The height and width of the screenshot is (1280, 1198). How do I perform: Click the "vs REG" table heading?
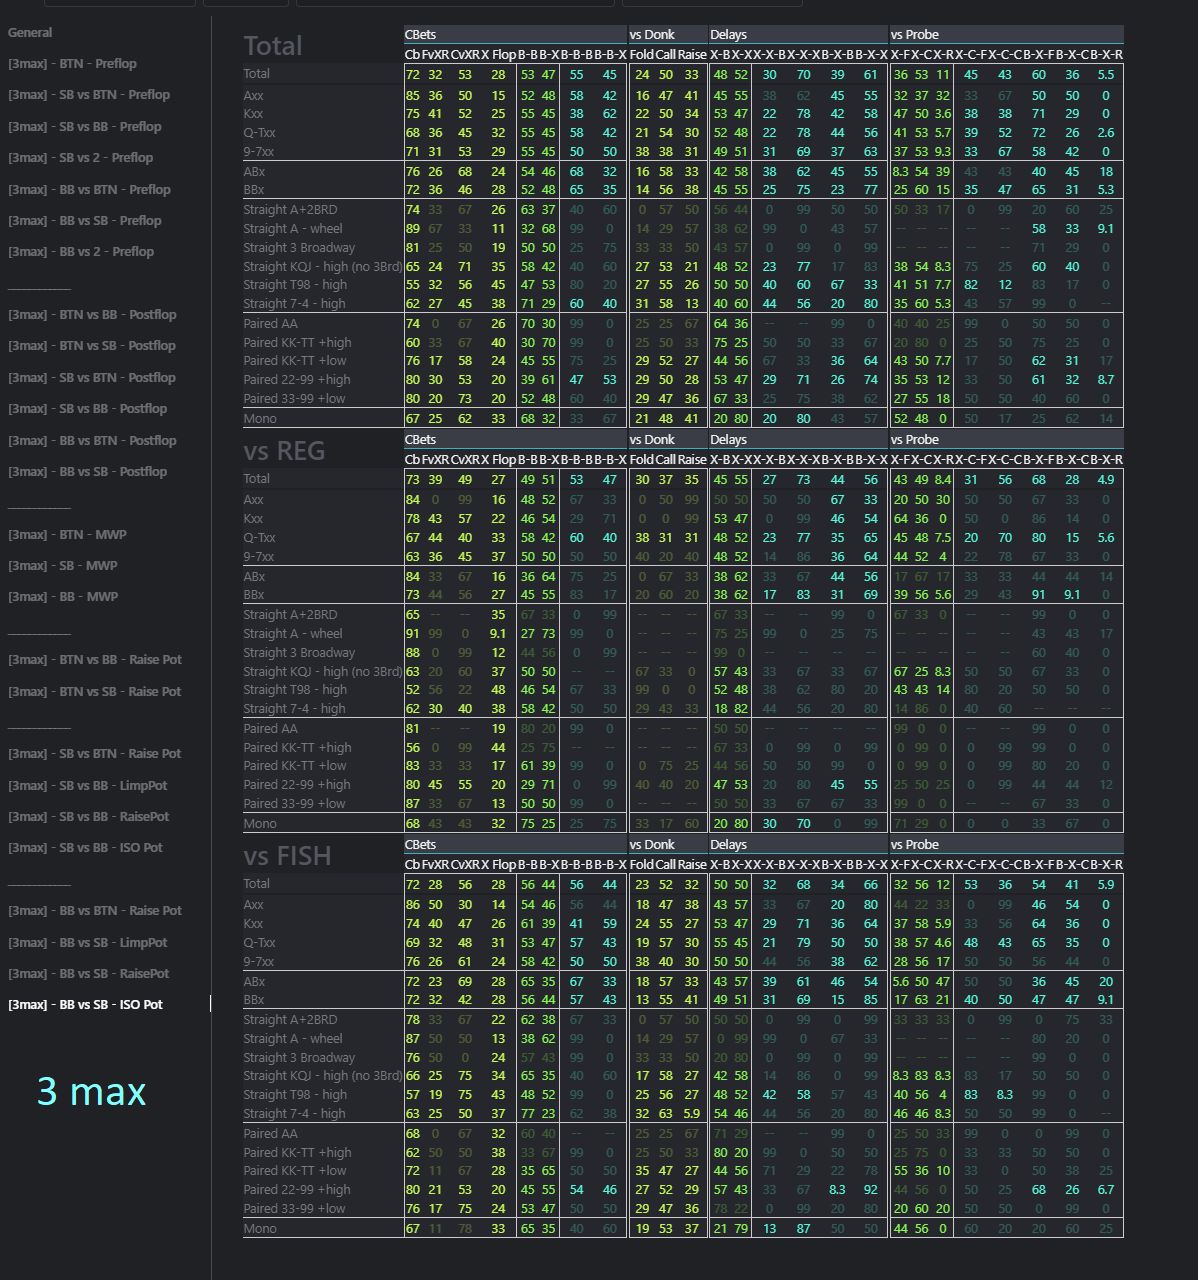(x=284, y=451)
